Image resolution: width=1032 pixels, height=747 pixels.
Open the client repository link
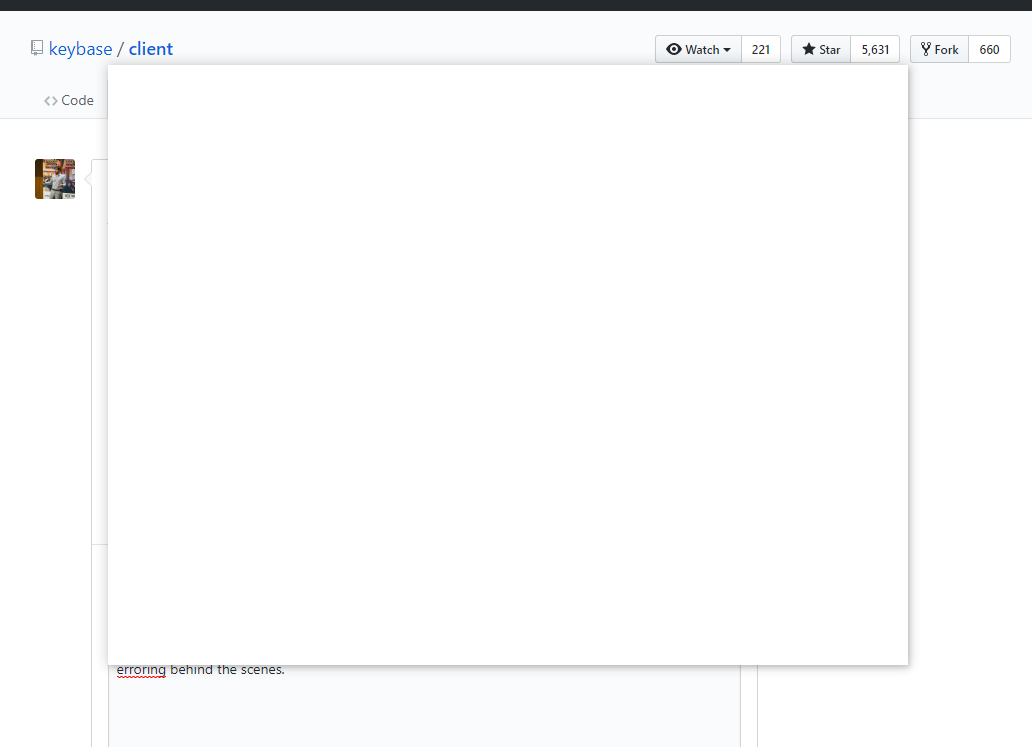click(151, 49)
